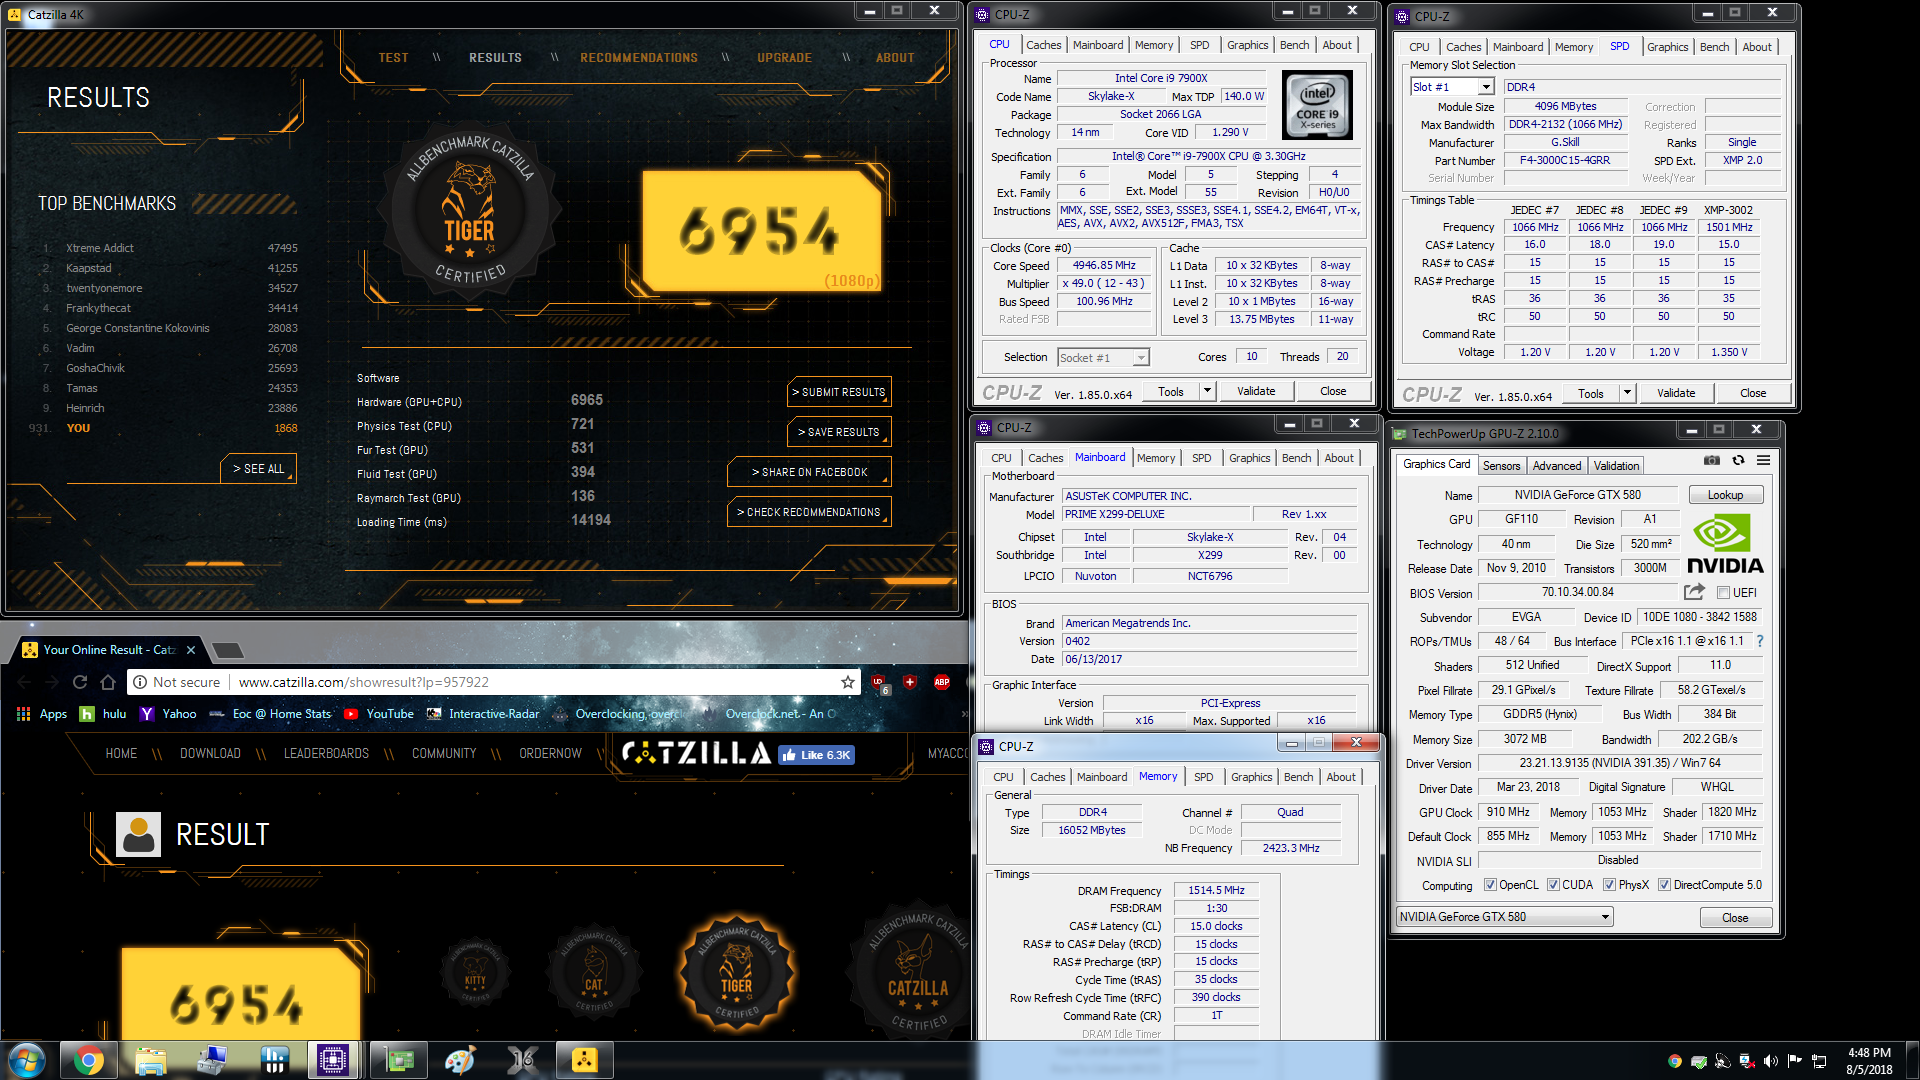
Task: Click Catzilla yellow taskbar icon
Action: [x=584, y=1060]
